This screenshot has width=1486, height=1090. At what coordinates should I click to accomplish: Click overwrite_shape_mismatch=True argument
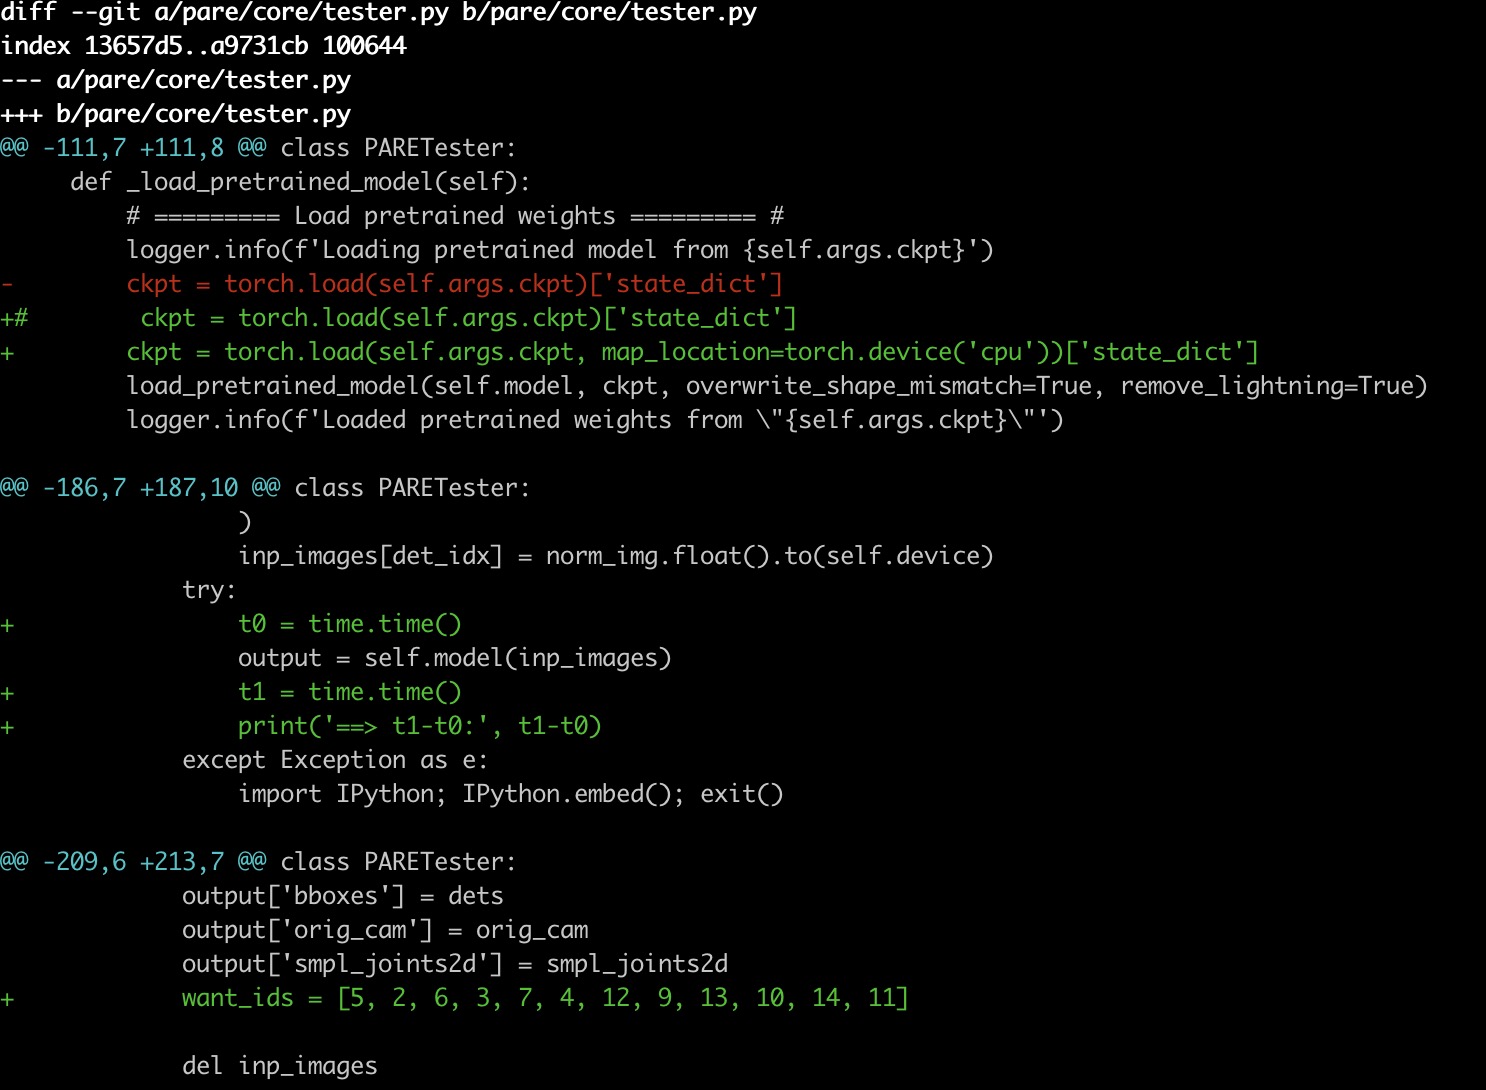[888, 386]
